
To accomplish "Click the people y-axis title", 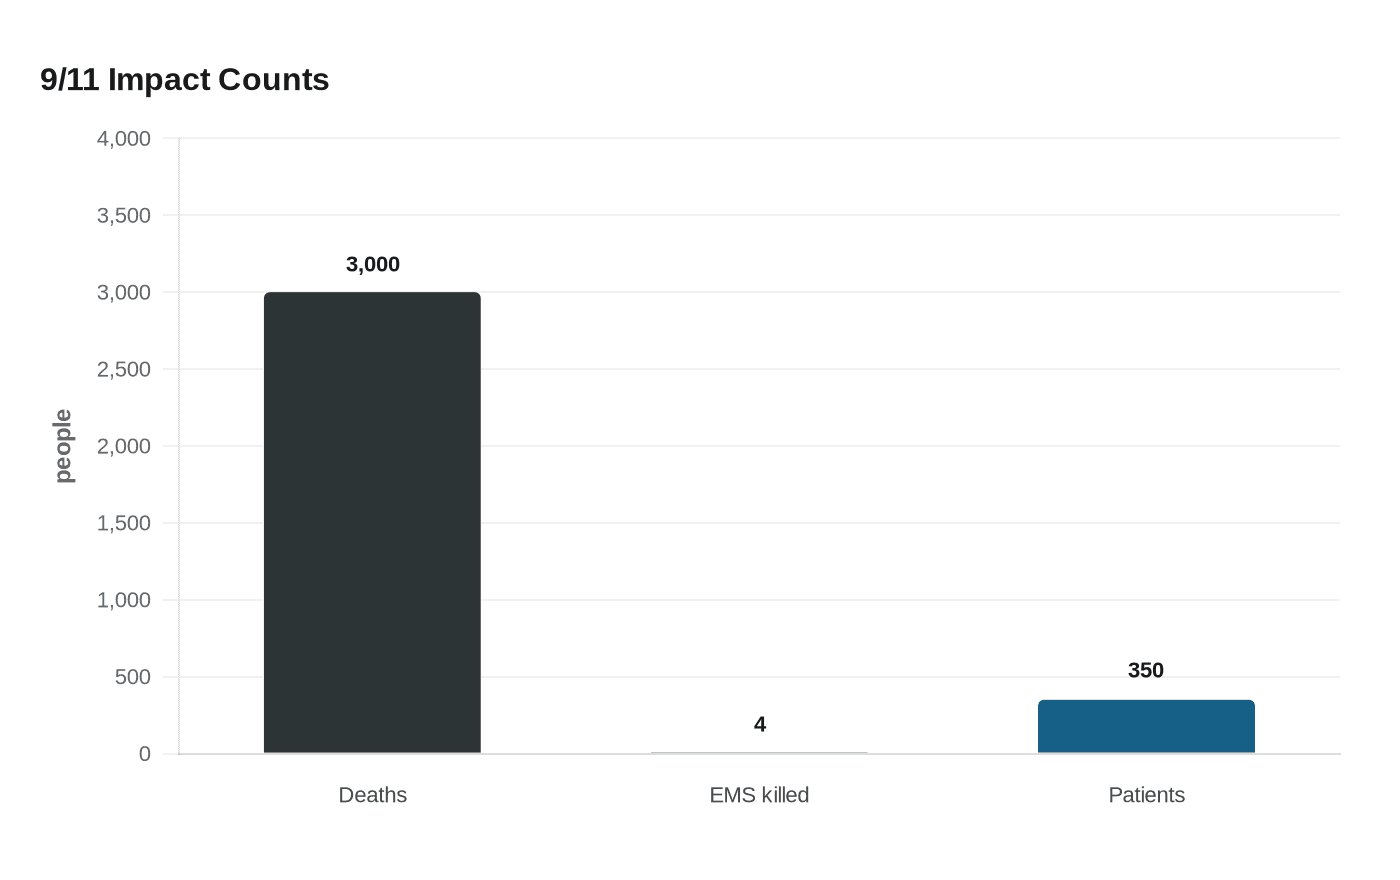I will point(63,446).
